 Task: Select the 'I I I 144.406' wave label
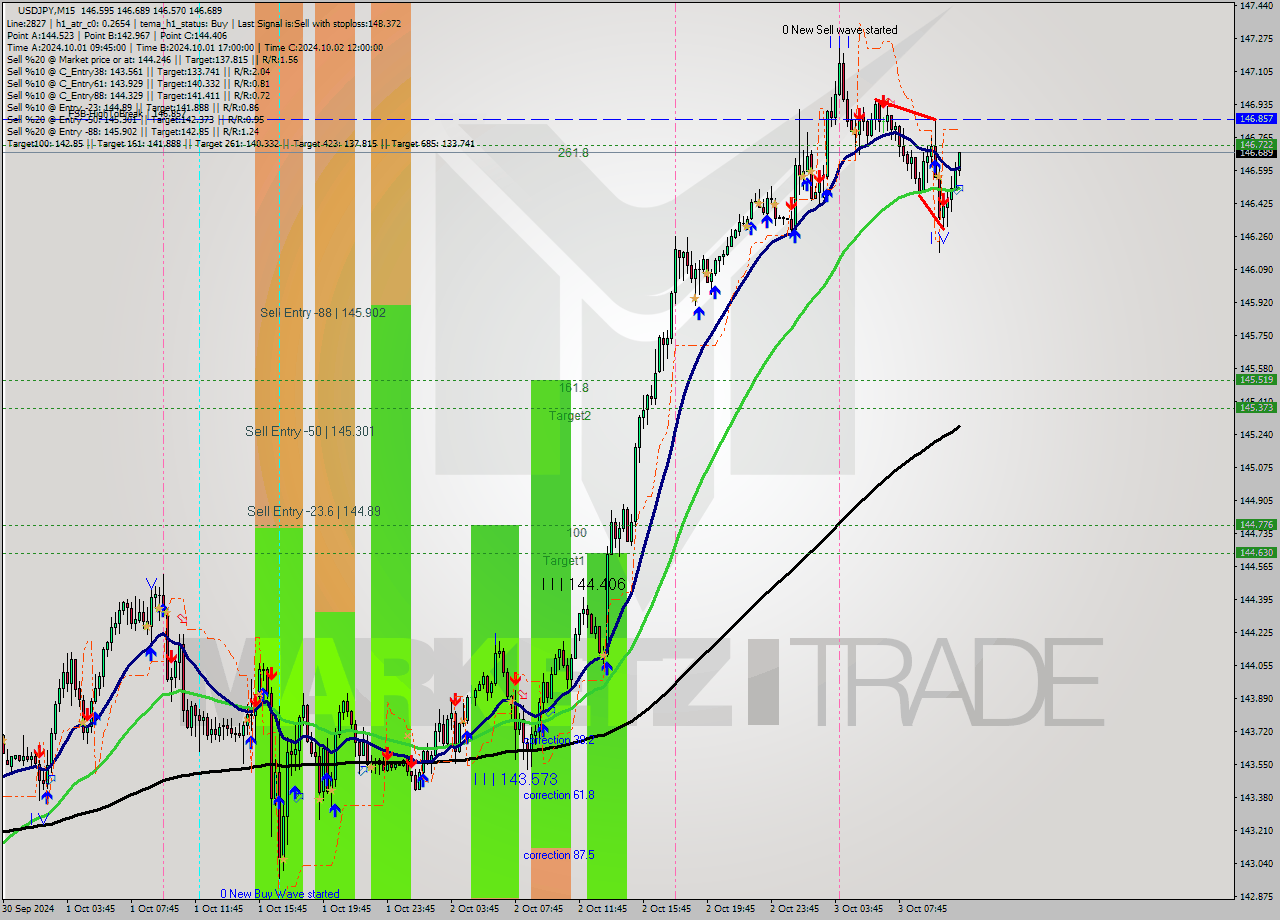coord(583,584)
